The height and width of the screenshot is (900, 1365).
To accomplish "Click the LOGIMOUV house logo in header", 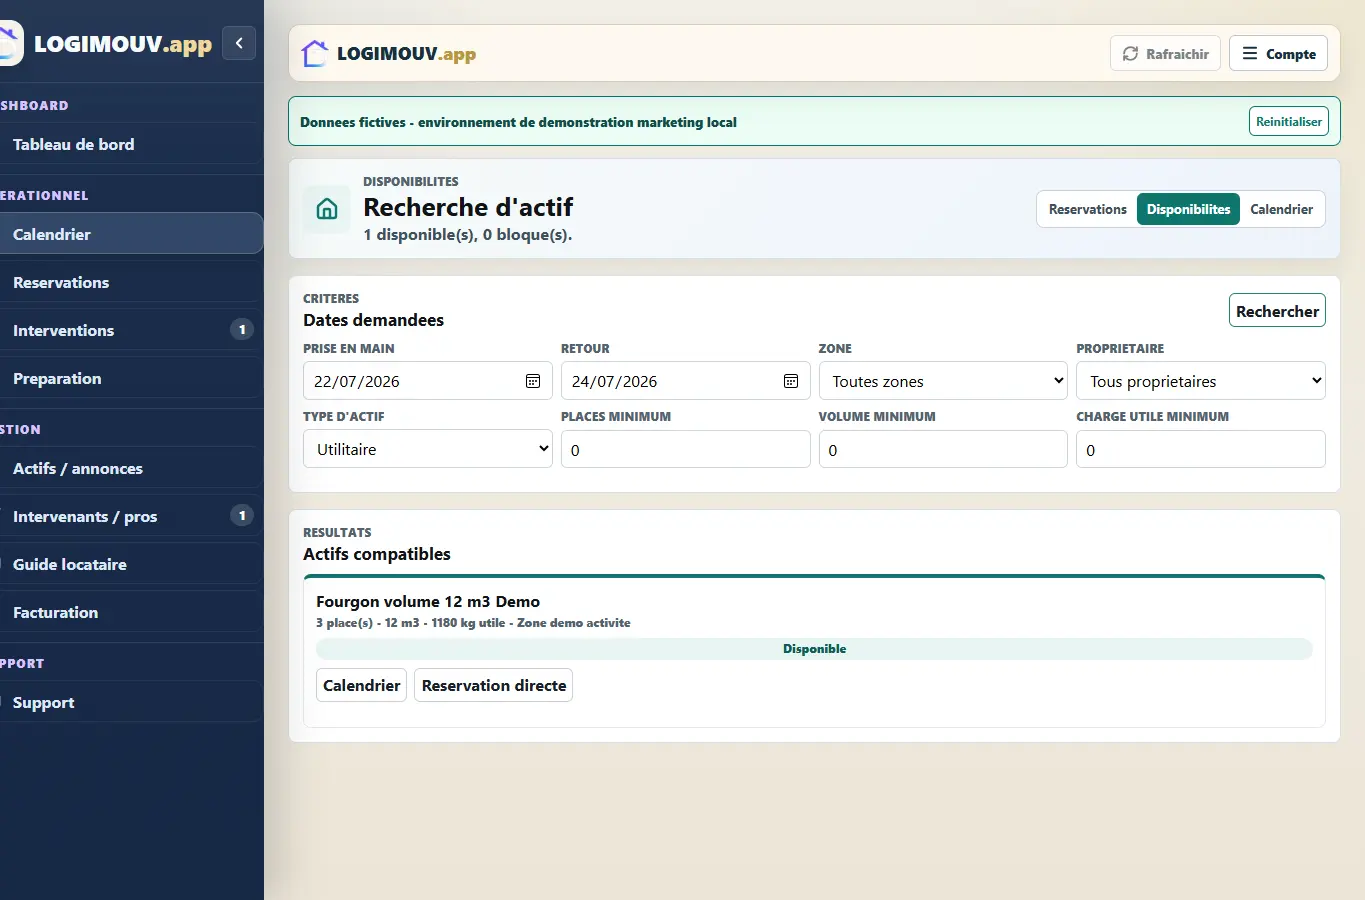I will [315, 53].
